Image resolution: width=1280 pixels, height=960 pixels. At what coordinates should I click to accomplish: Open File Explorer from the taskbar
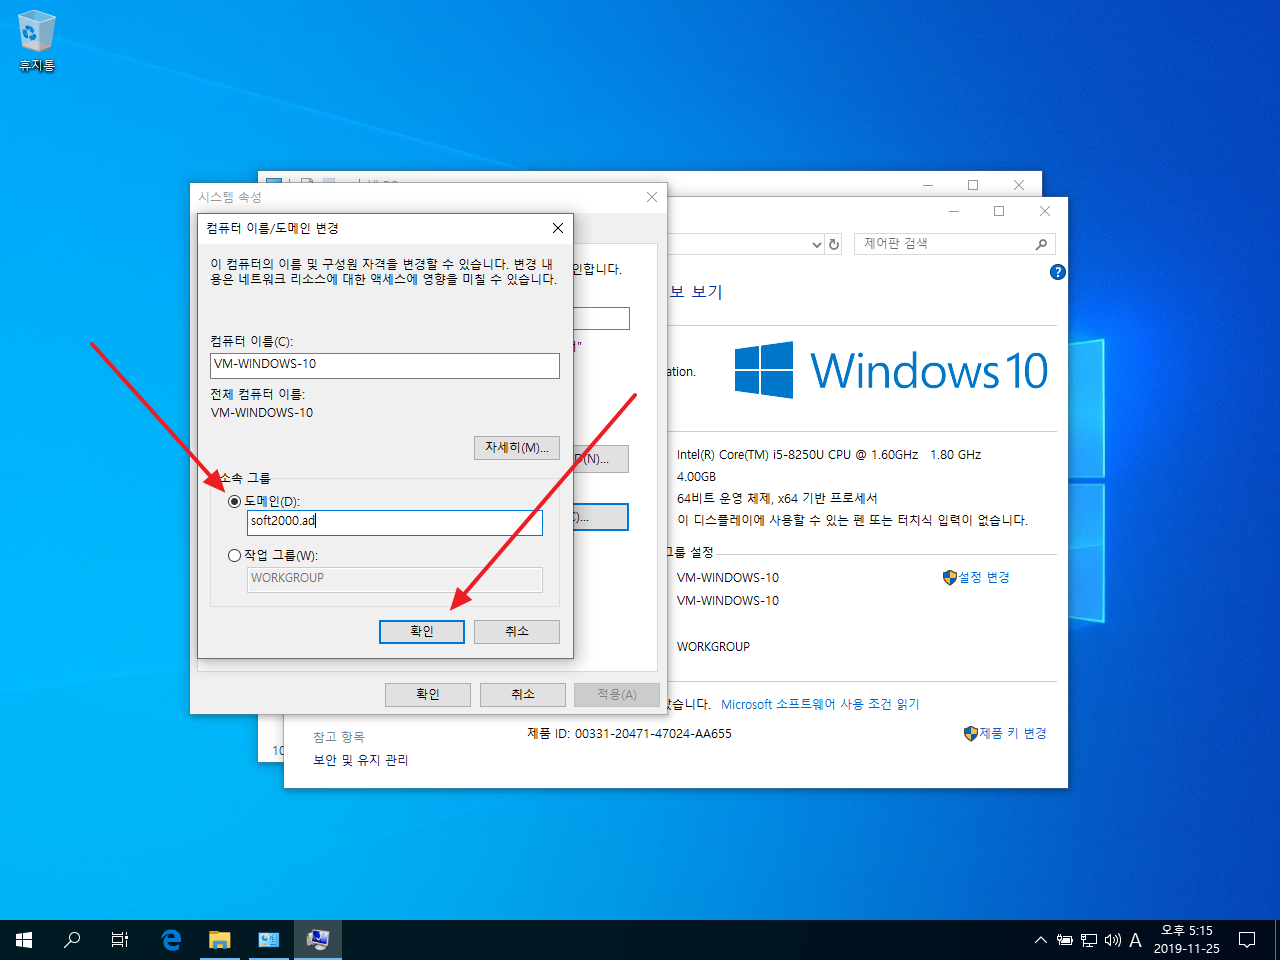[220, 940]
